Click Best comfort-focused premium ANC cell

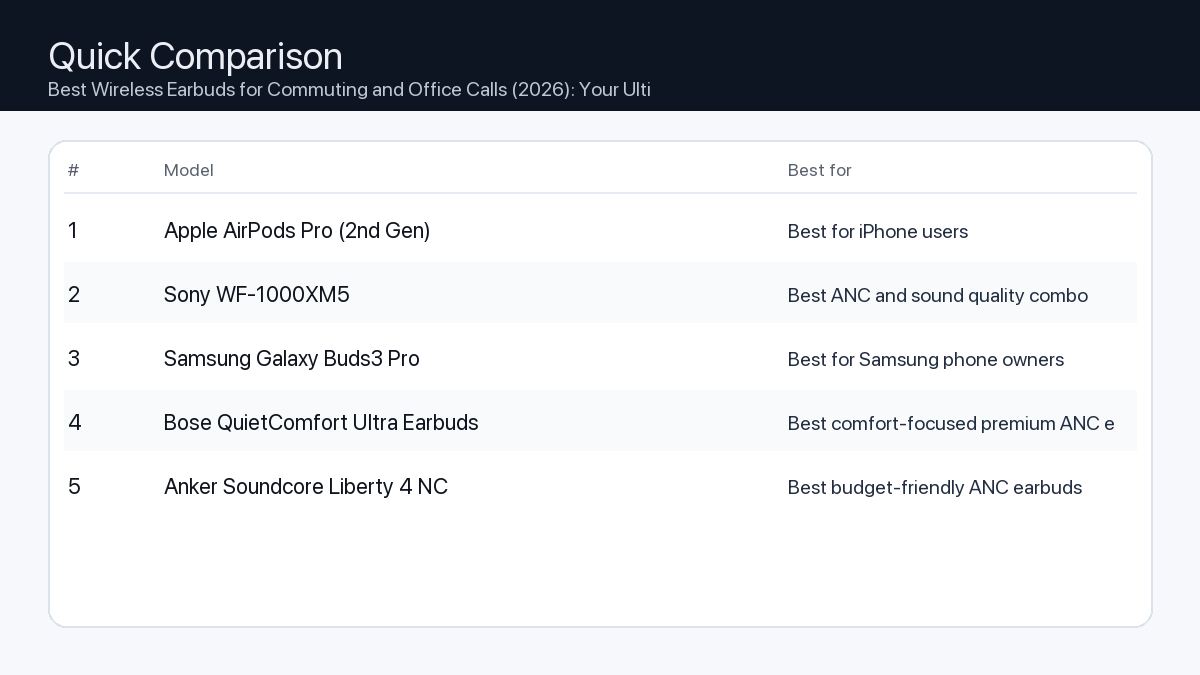(950, 424)
